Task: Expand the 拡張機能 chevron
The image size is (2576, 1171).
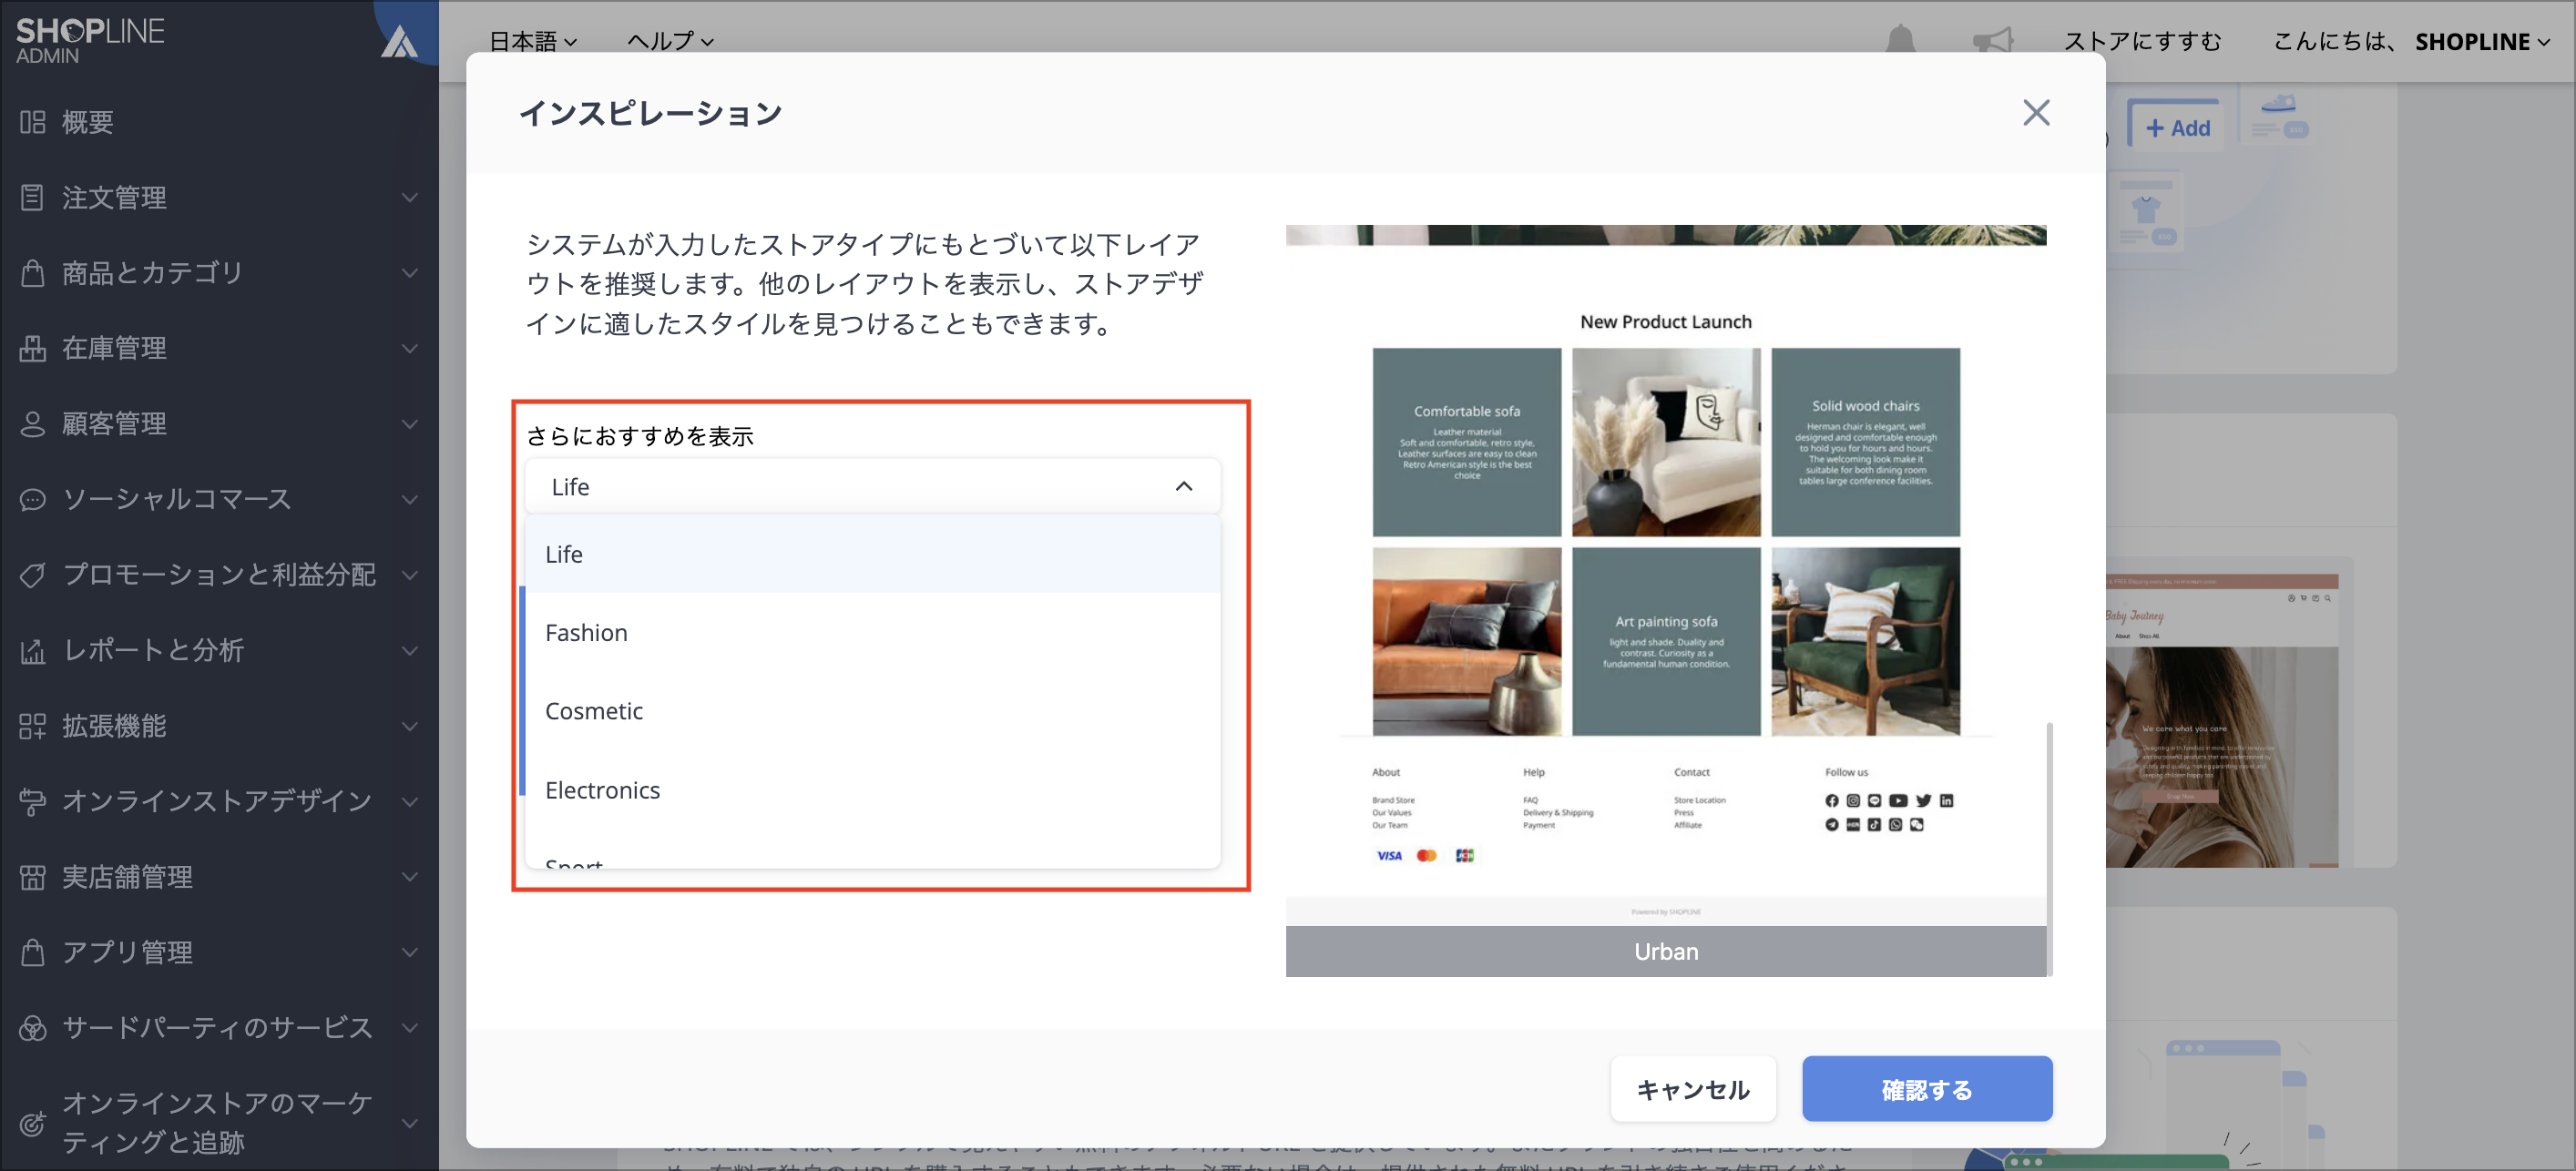Action: click(410, 726)
